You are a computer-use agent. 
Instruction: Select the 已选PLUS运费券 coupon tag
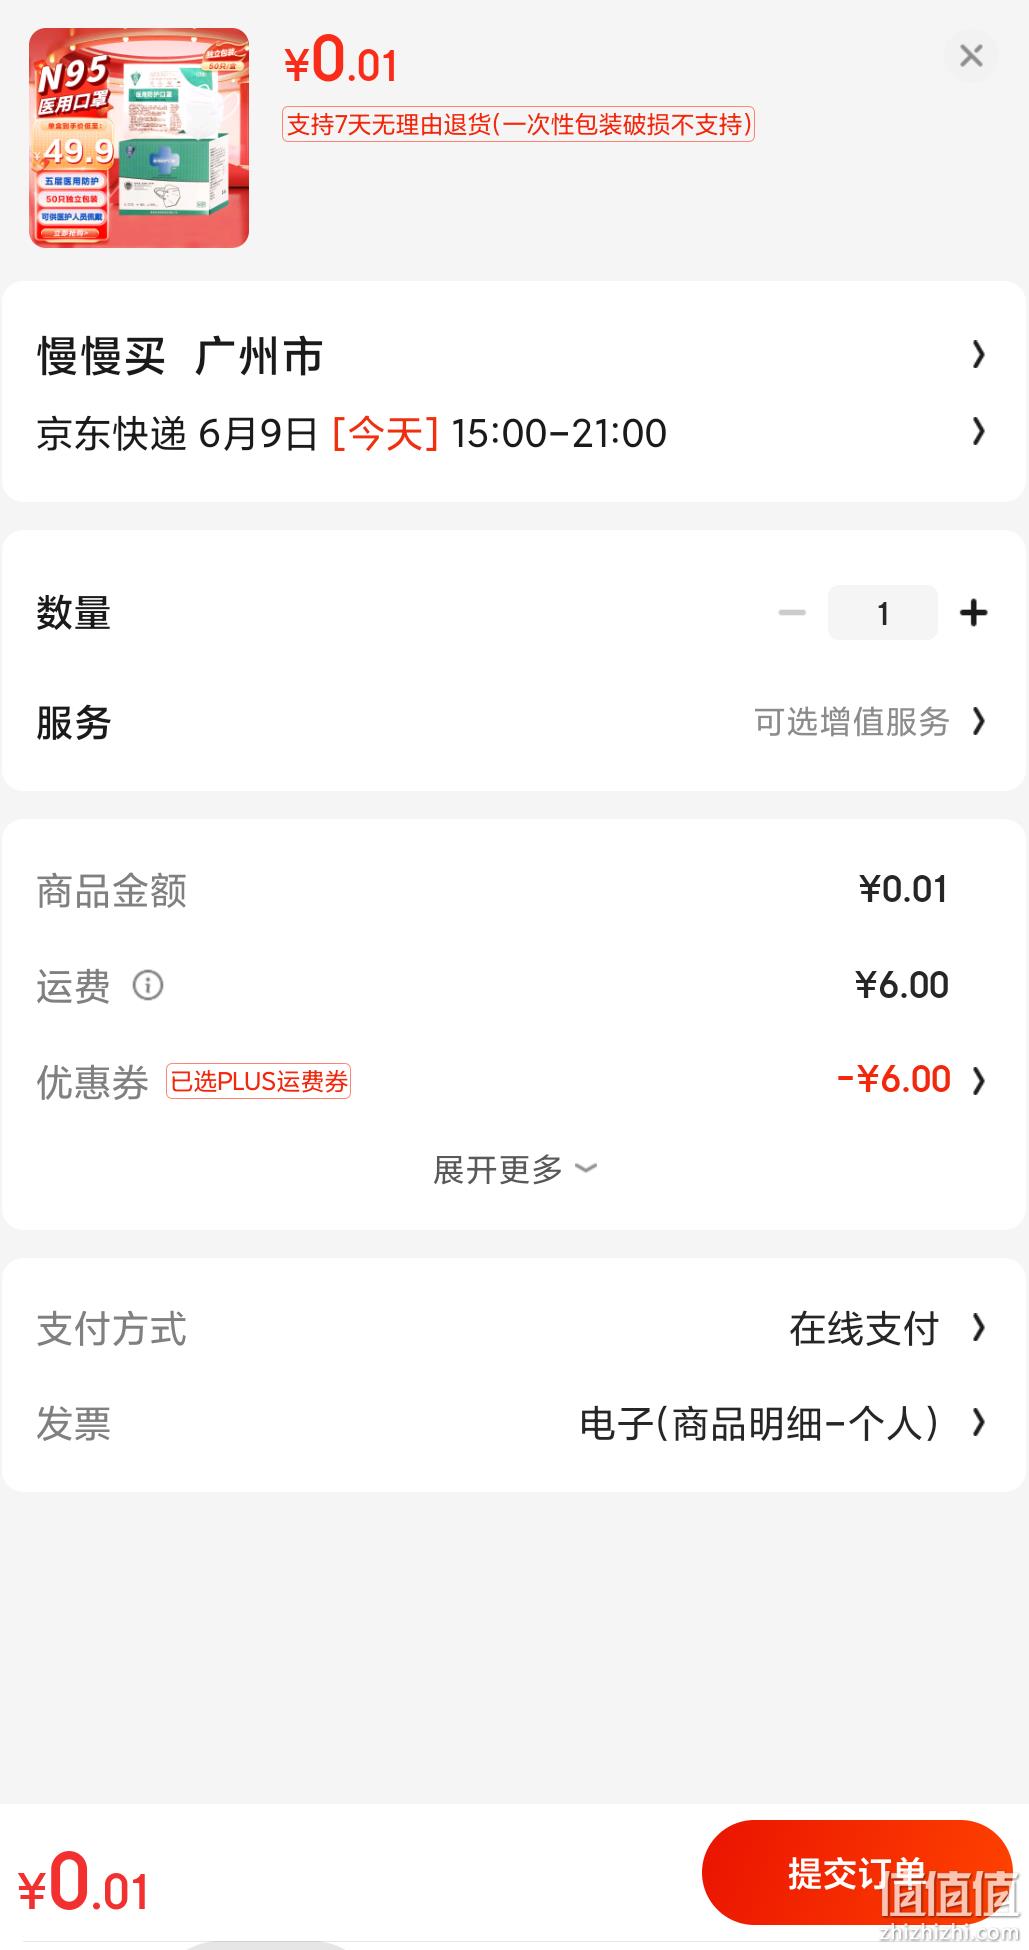(258, 1081)
